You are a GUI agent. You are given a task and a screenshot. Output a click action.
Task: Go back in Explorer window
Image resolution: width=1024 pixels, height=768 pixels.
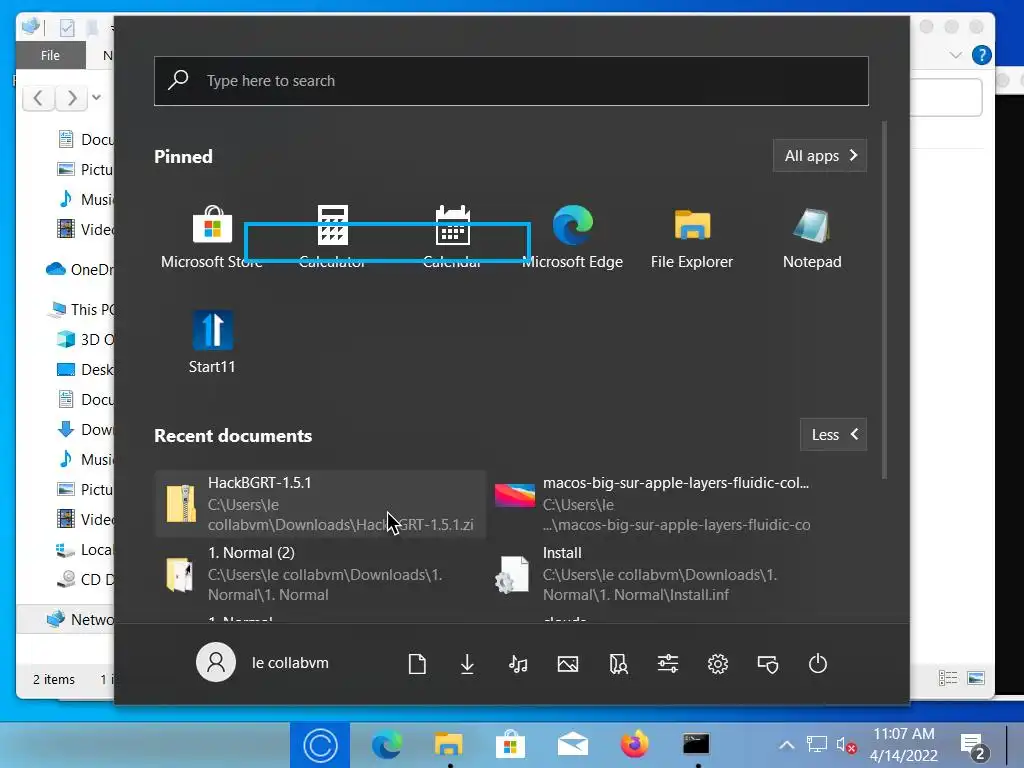(38, 98)
